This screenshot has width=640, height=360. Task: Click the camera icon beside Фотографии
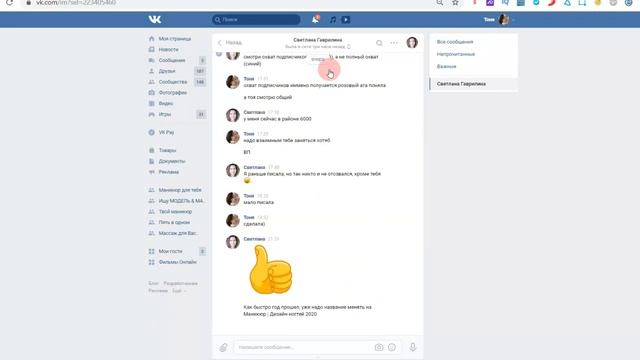point(151,93)
